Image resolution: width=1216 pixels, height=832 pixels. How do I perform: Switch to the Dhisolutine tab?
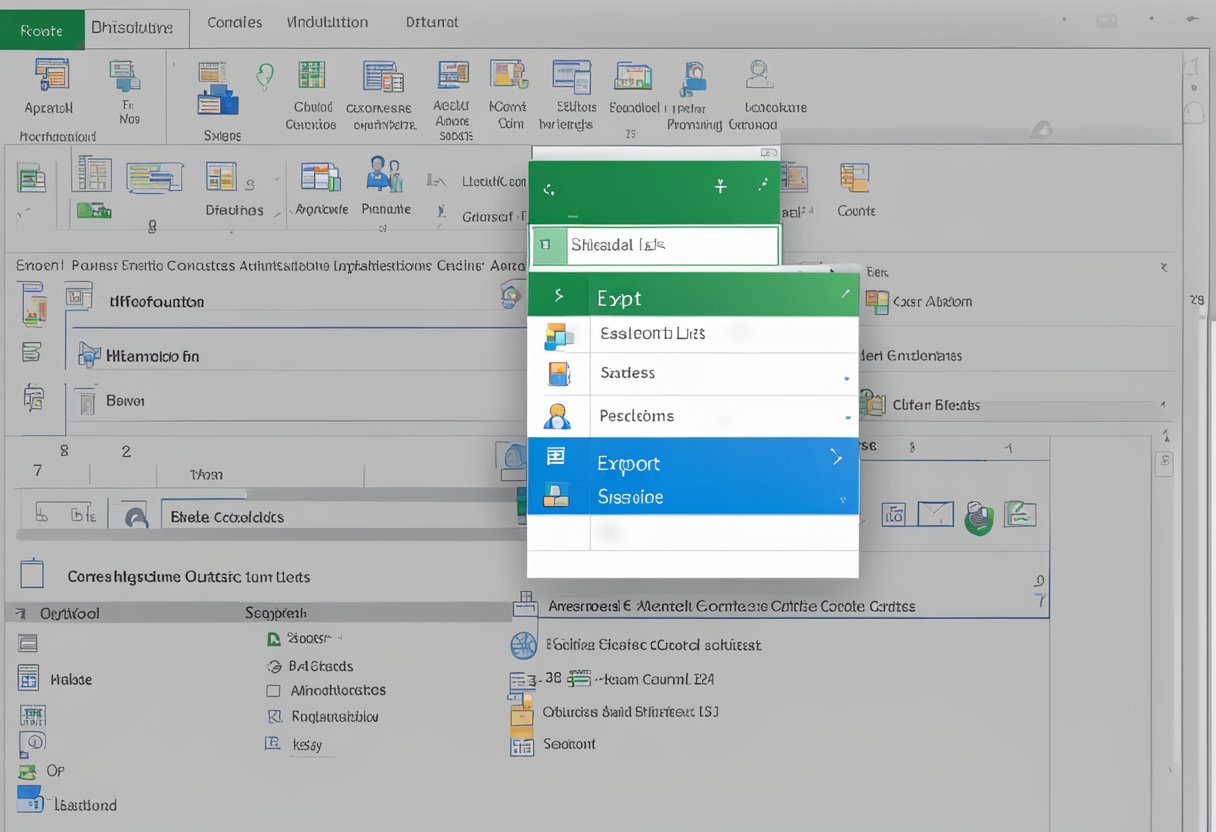131,28
